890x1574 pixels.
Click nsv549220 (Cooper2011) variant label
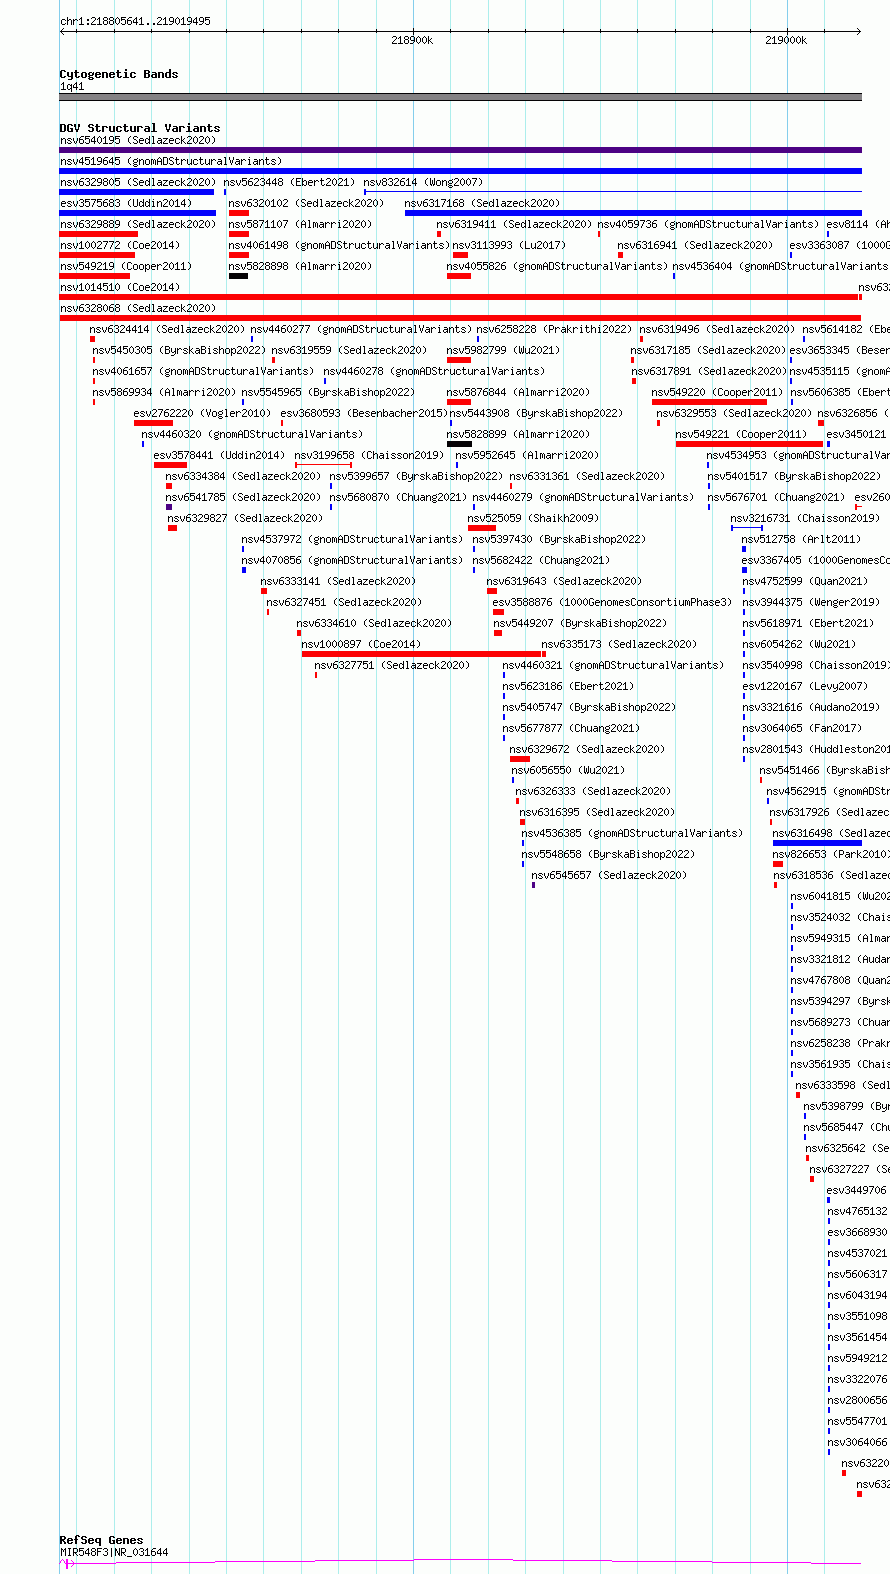pos(718,392)
